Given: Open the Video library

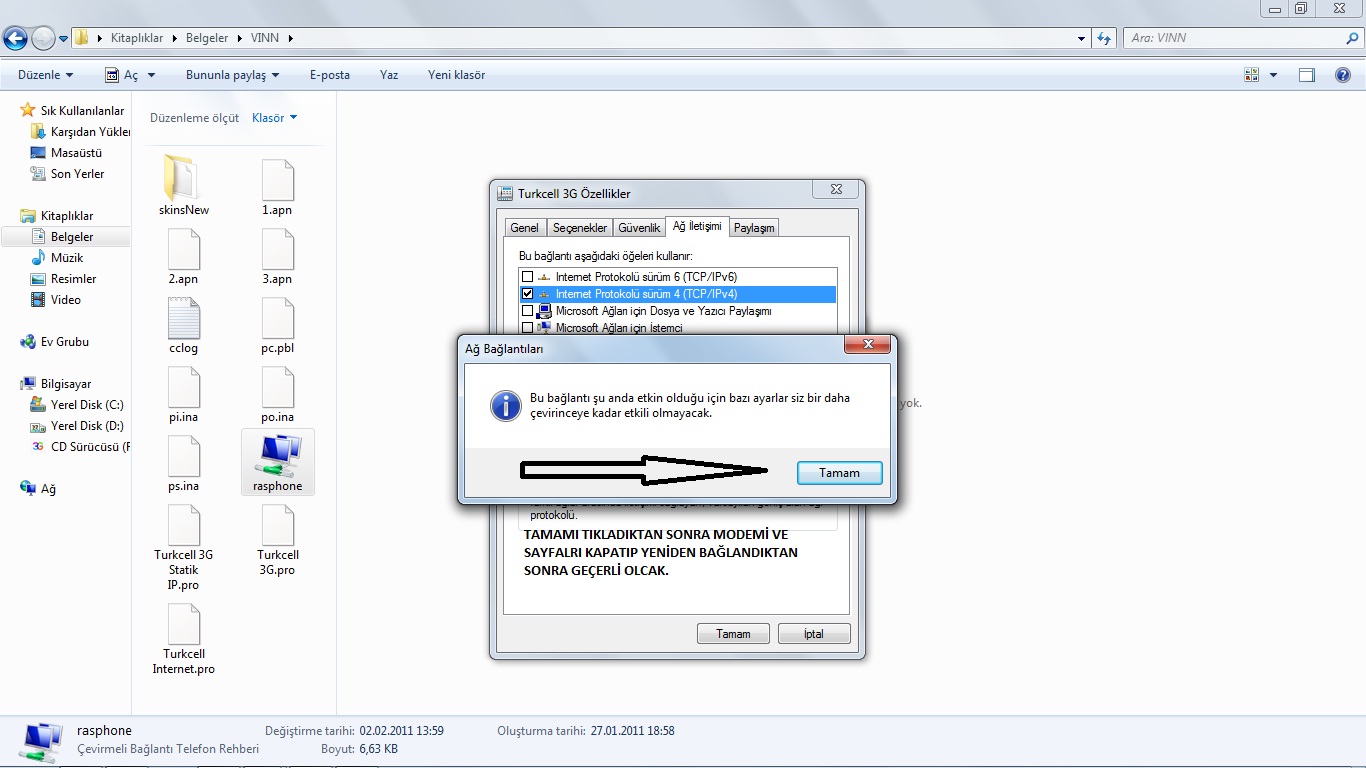Looking at the screenshot, I should 65,300.
